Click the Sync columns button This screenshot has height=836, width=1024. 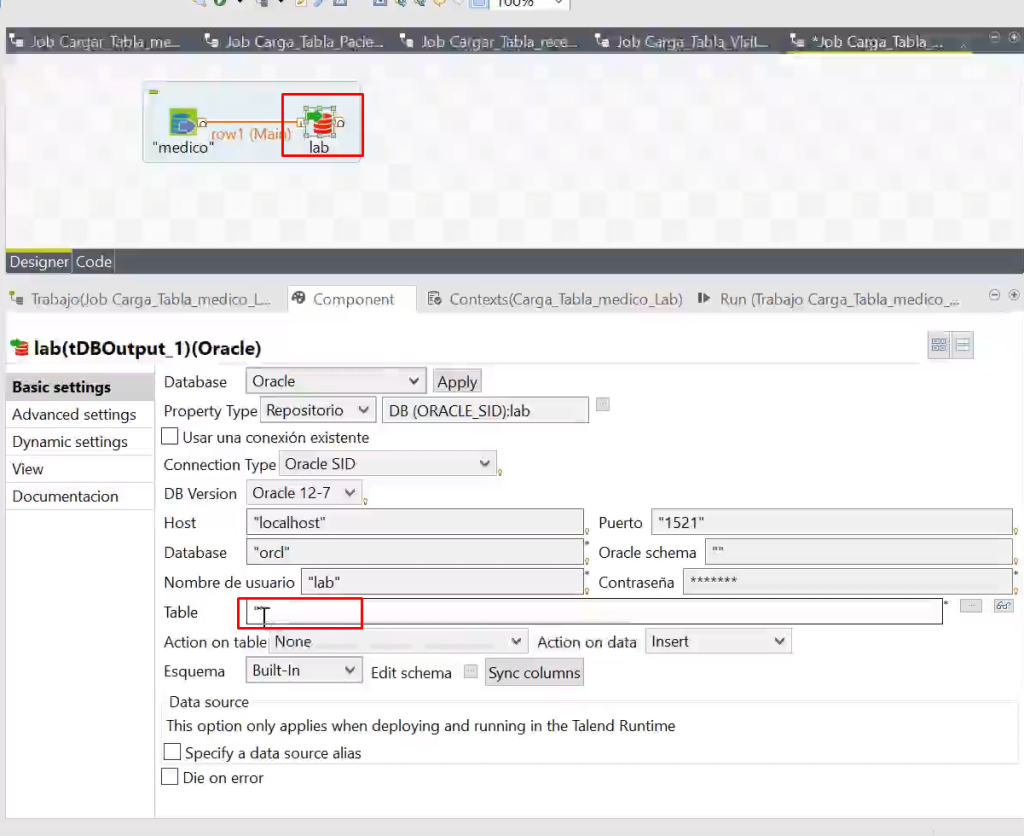coord(534,673)
